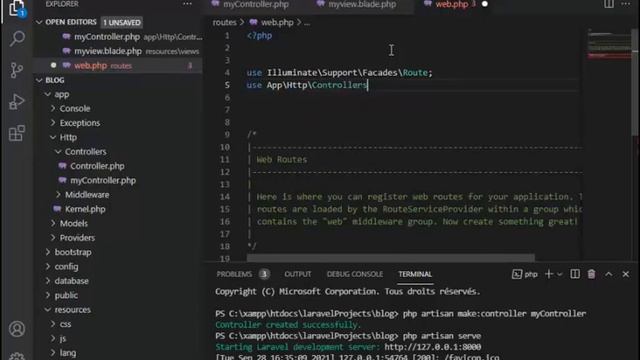This screenshot has height=360, width=640.
Task: Place cursor on line 5 use statement
Action: [x=307, y=85]
